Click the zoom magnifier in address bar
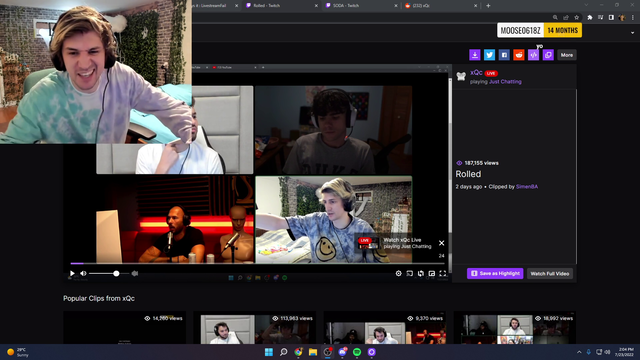The image size is (640, 360). (555, 18)
